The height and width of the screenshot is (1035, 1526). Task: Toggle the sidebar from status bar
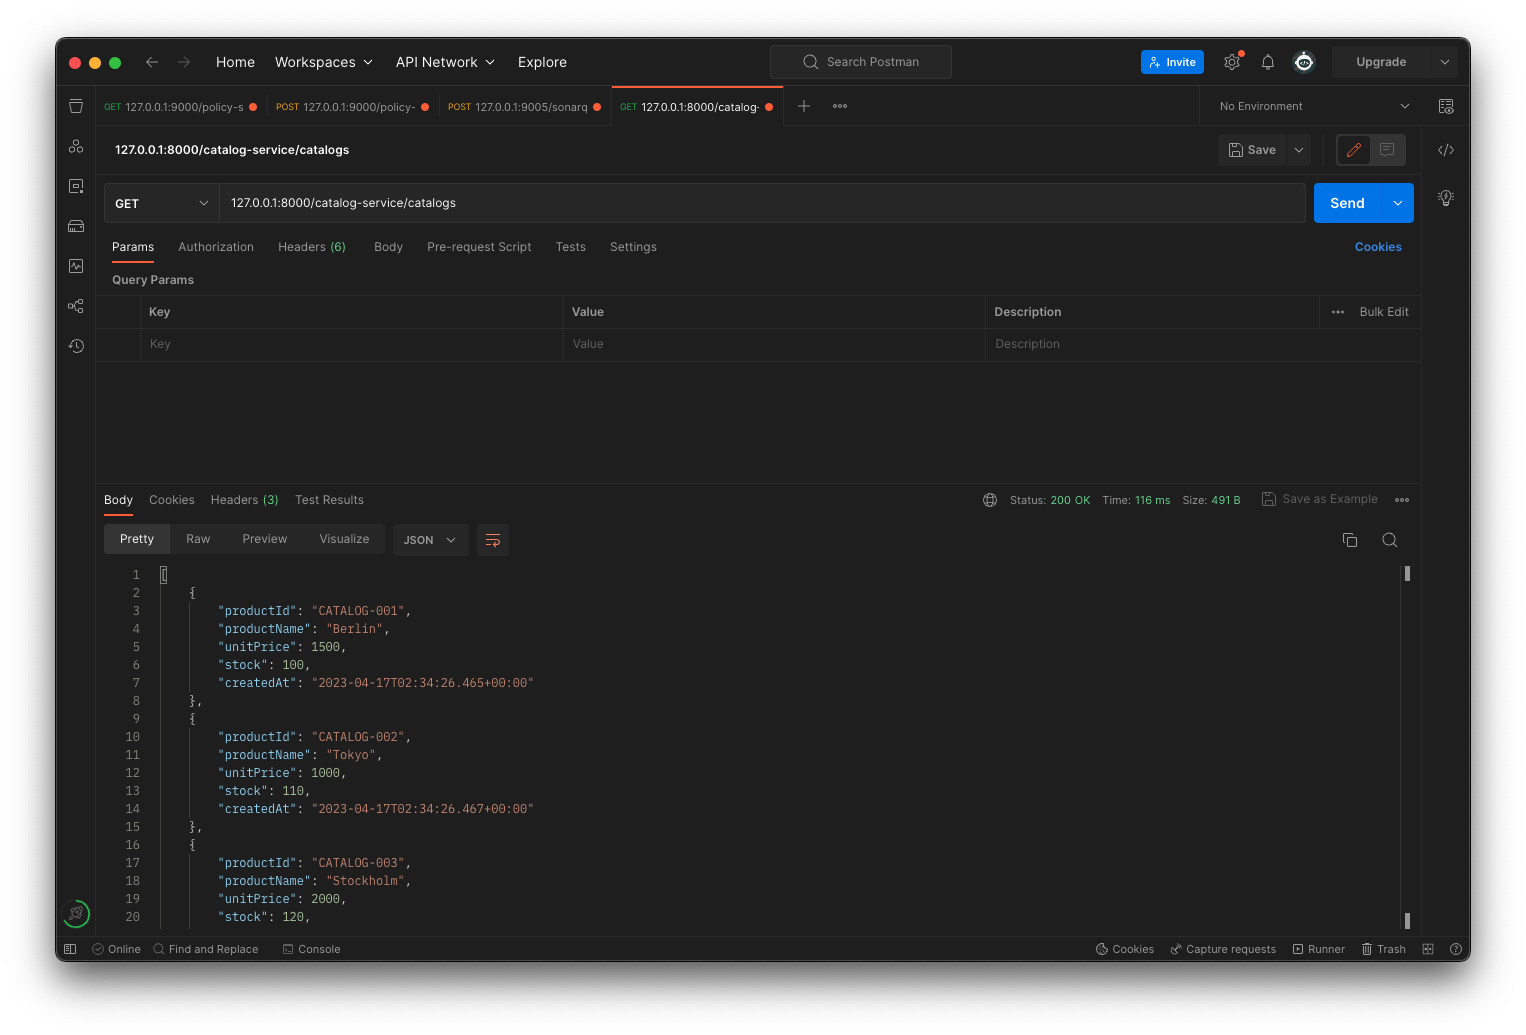[x=70, y=949]
